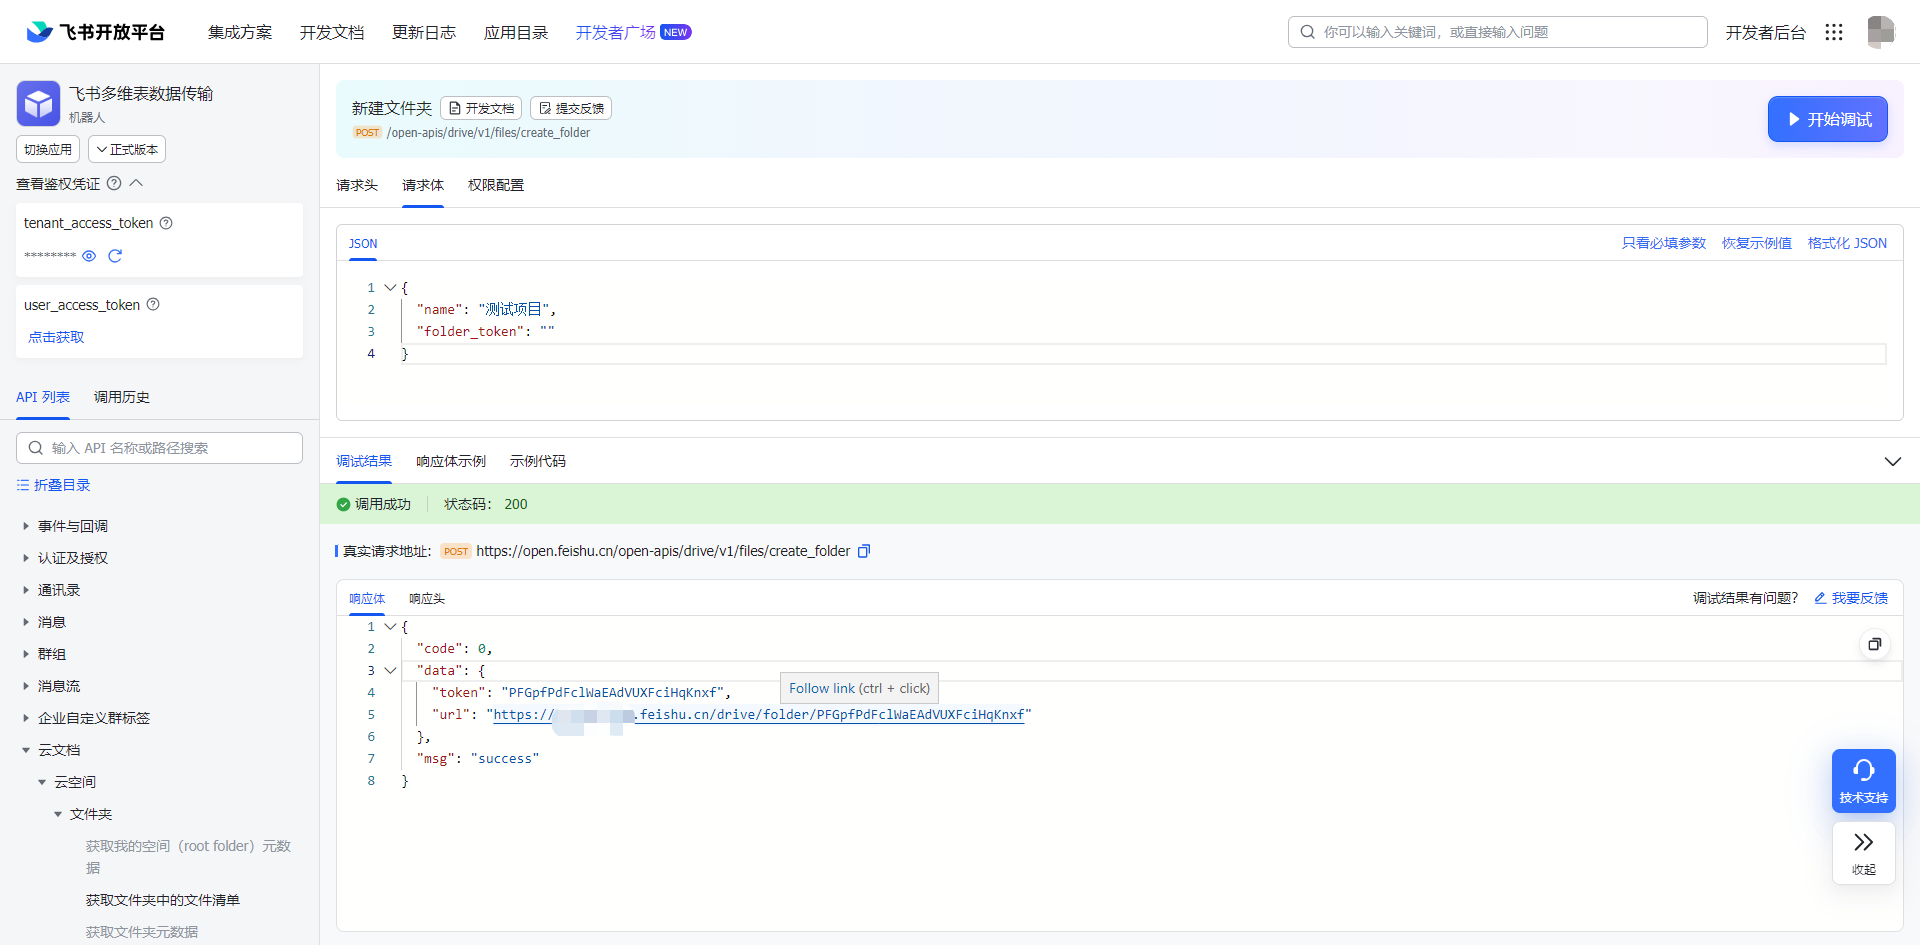Collapse the 文件夹 tree node
1920x945 pixels.
(58, 814)
